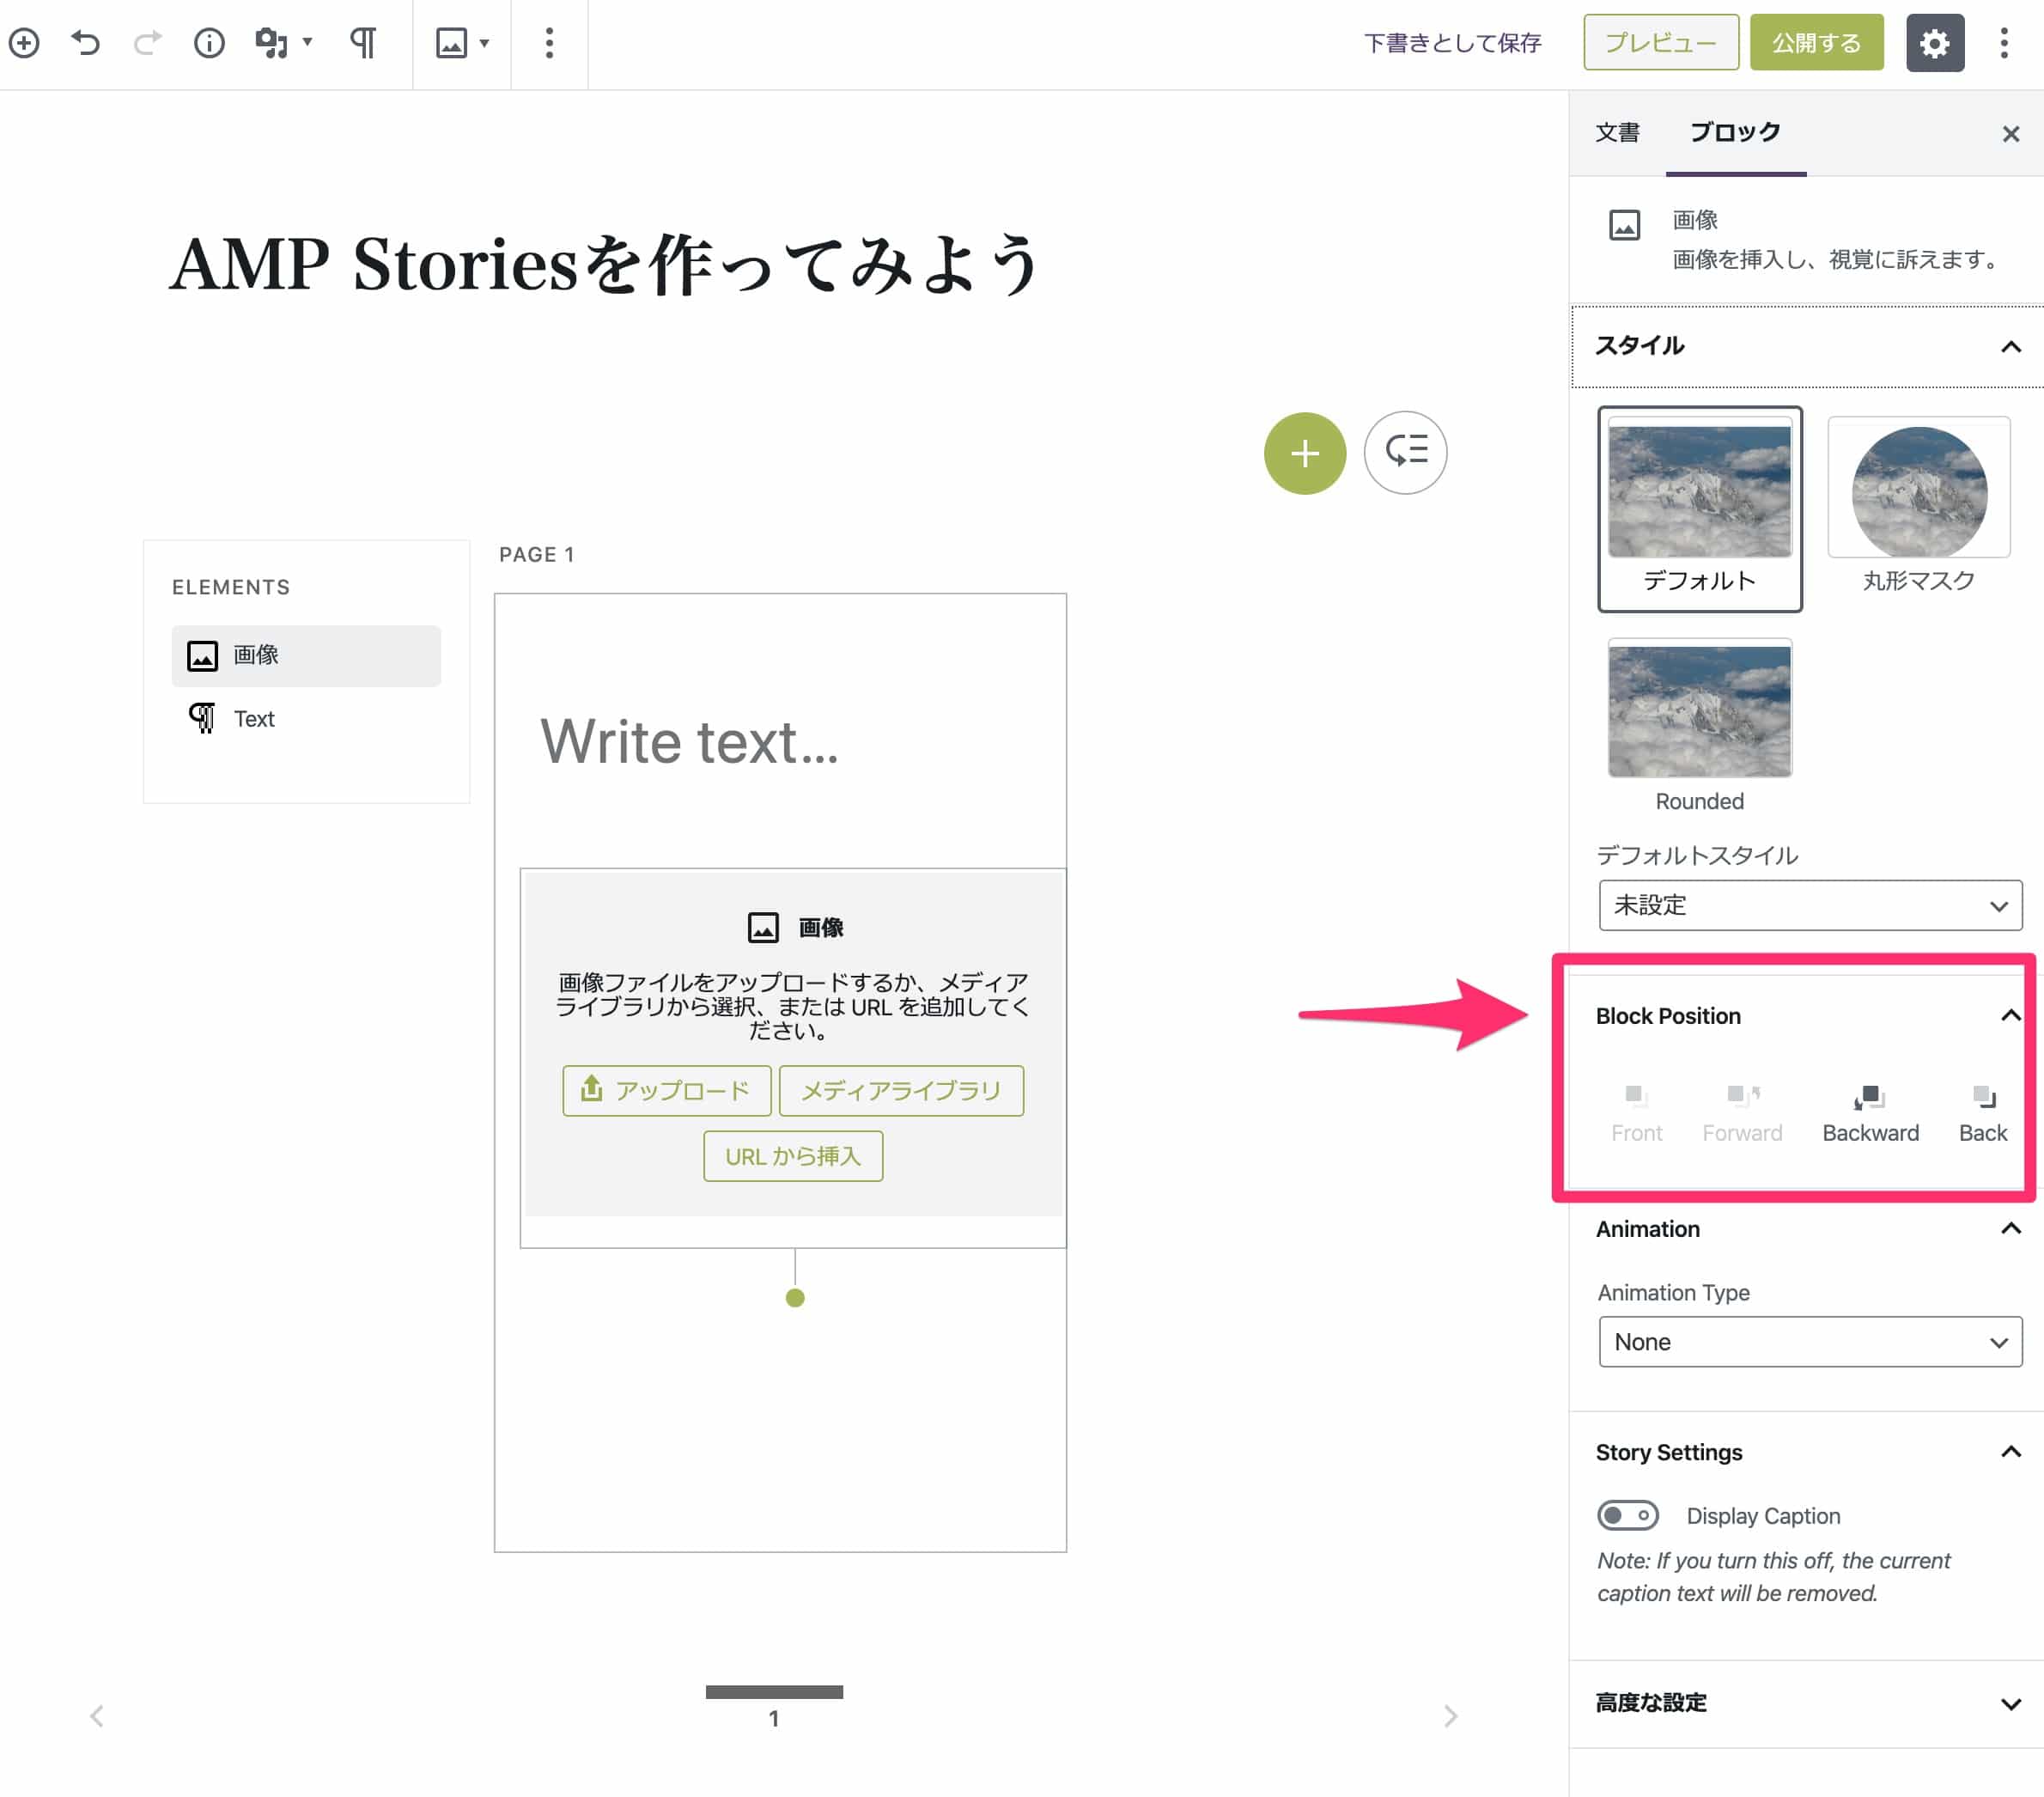Switch to the ブロック tab

1735,133
